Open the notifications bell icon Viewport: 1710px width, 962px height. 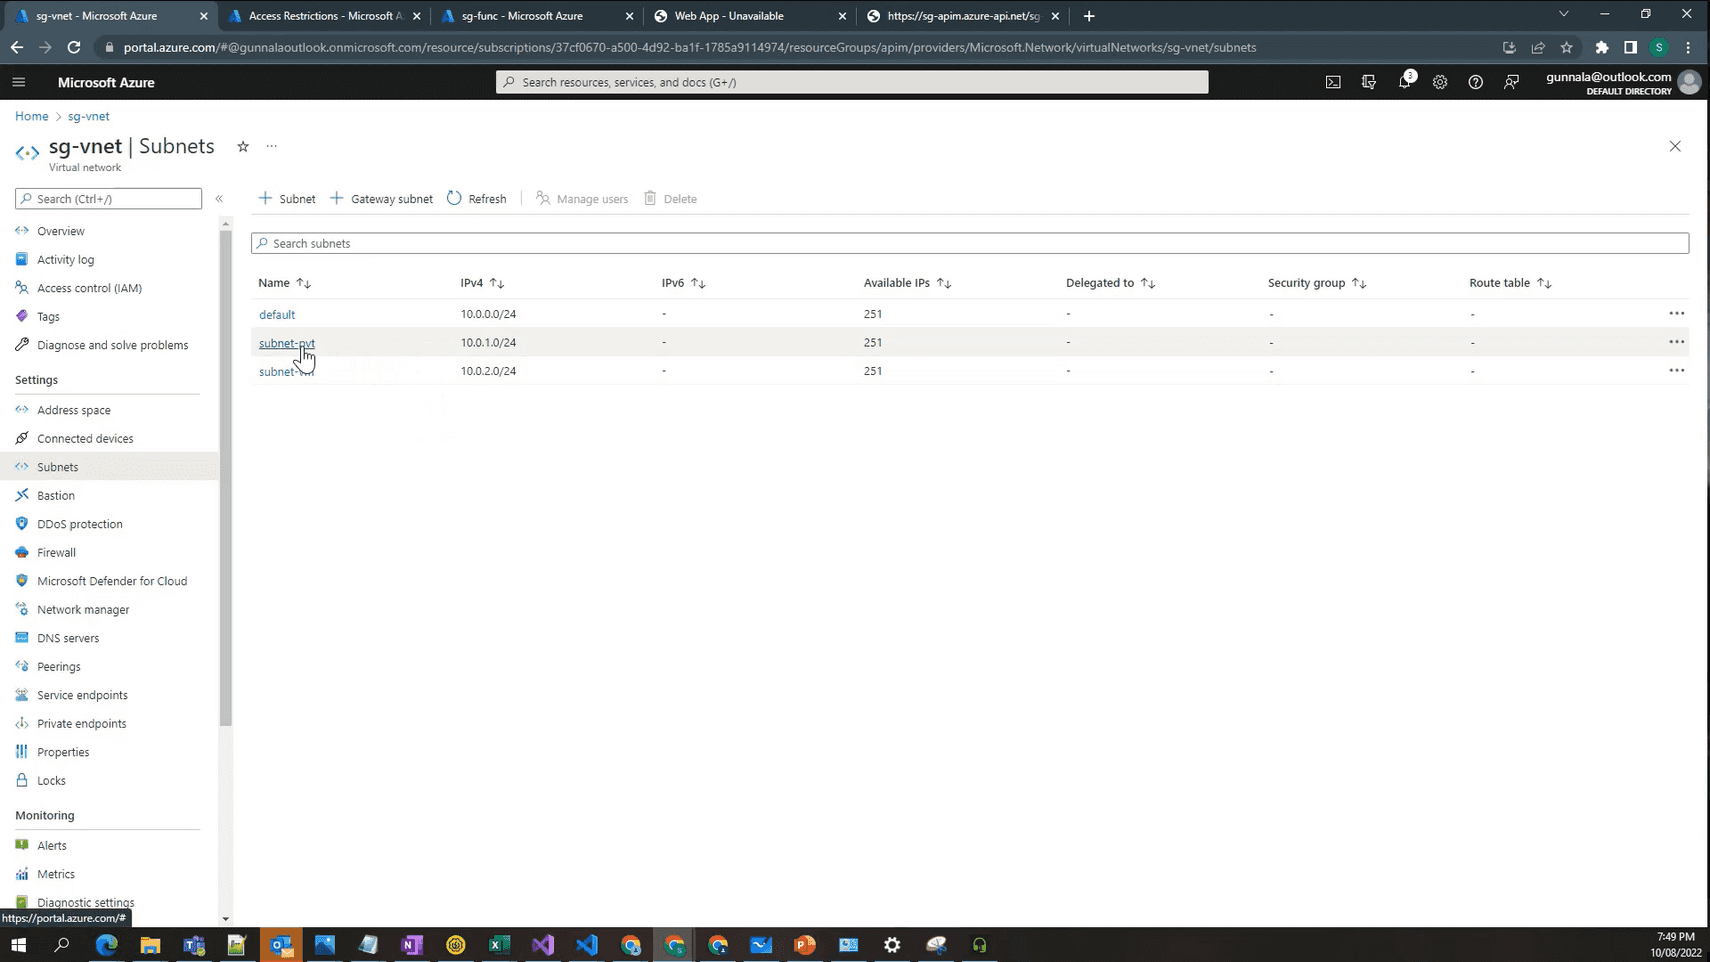coord(1404,82)
